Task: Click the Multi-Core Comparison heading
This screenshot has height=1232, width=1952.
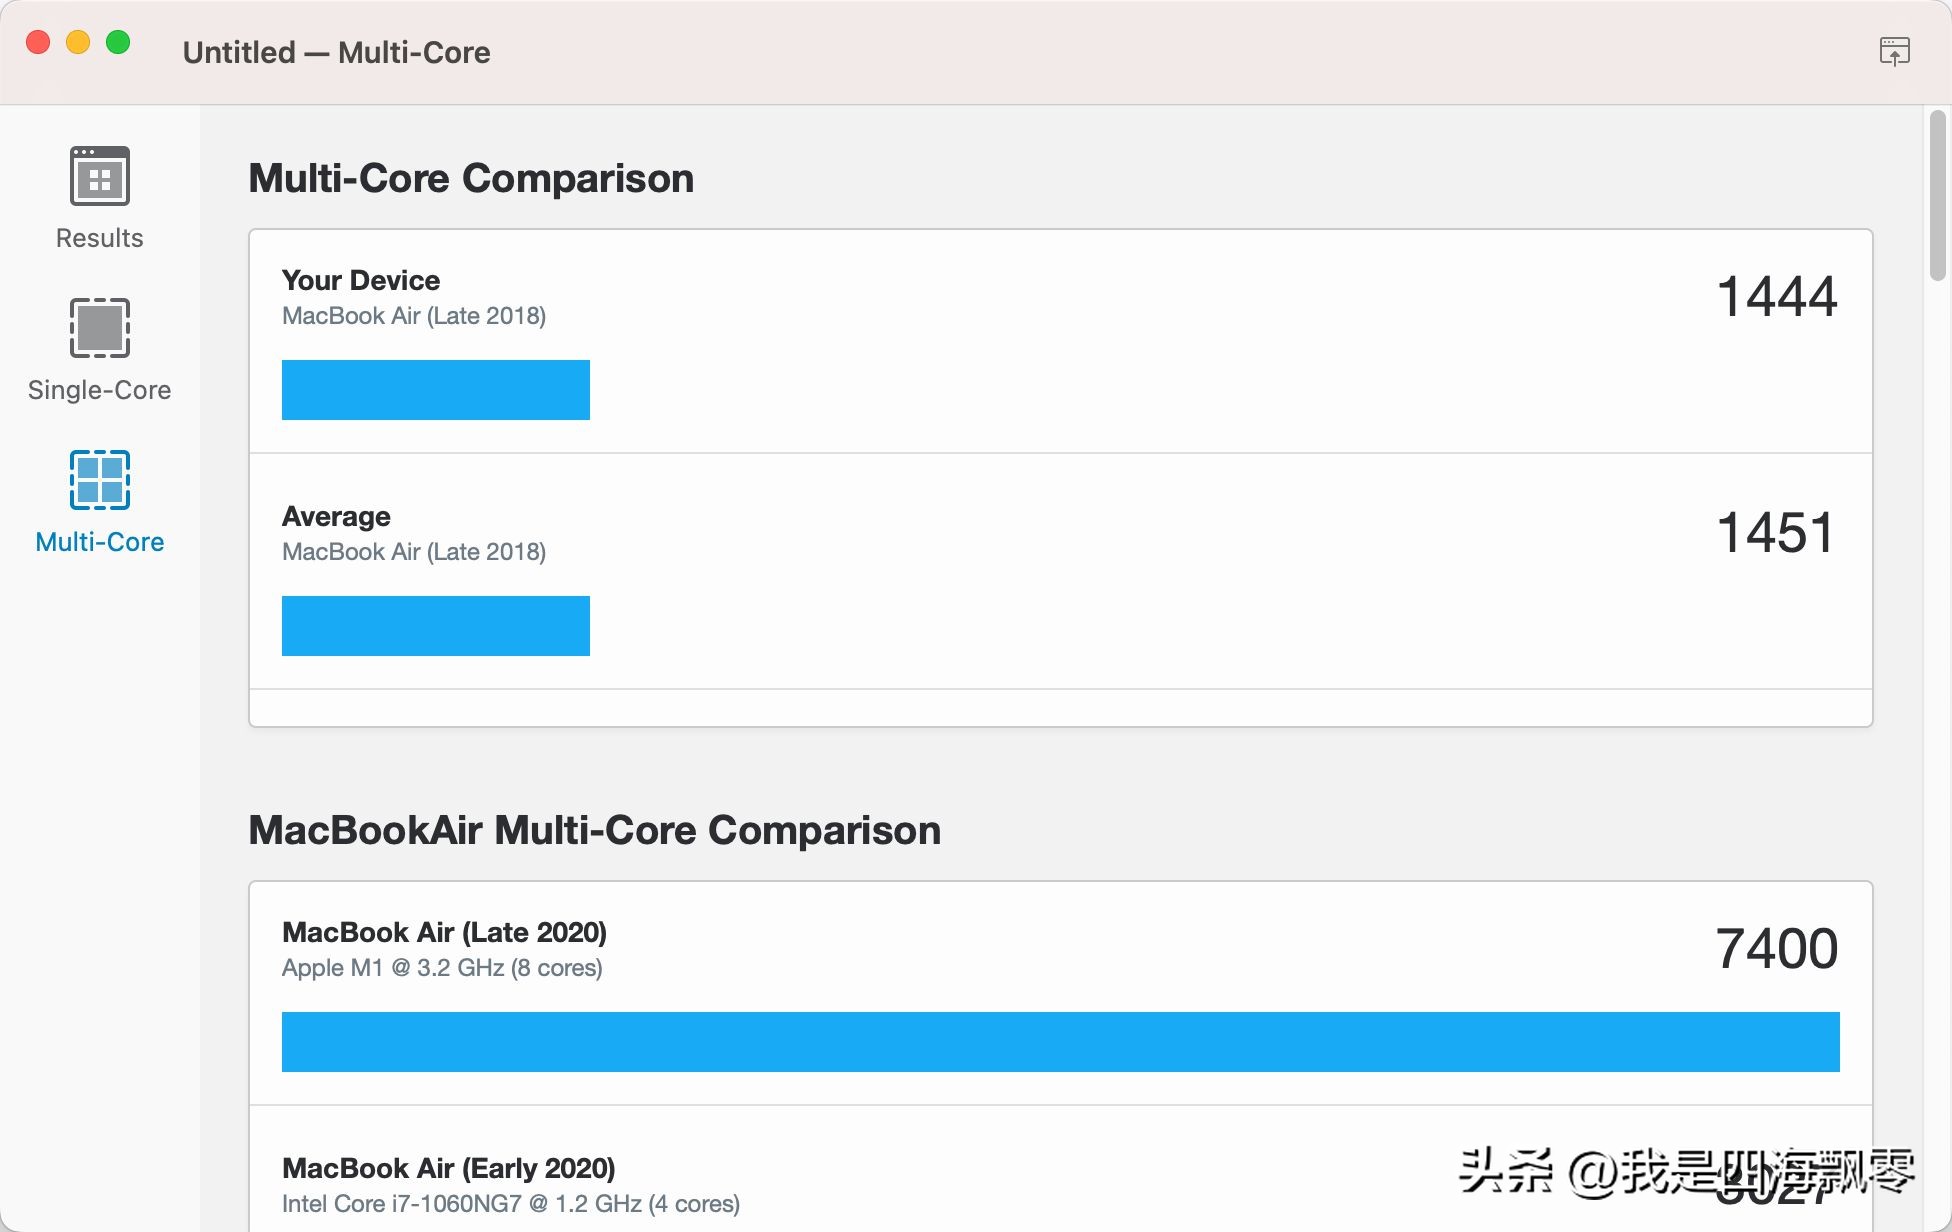Action: tap(471, 177)
